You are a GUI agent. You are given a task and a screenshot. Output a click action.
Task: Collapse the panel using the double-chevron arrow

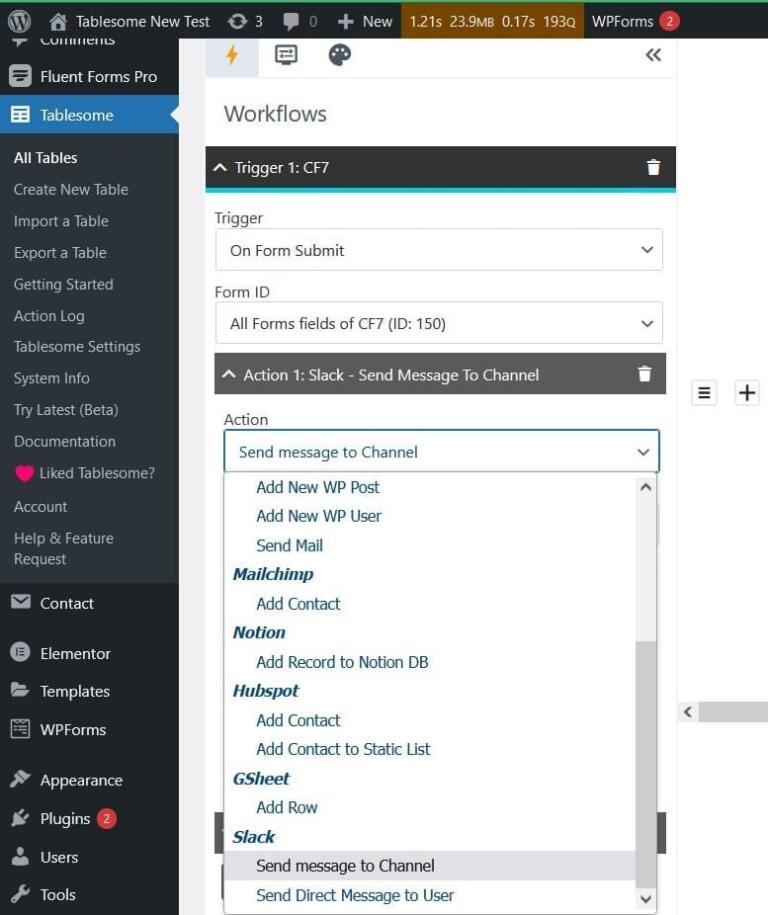[653, 55]
